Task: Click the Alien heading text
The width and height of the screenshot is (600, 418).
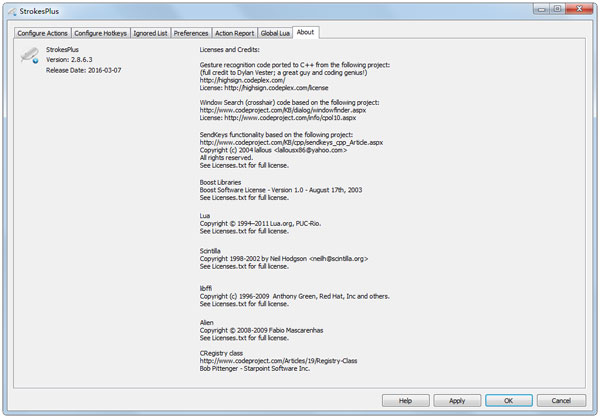Action: [207, 323]
